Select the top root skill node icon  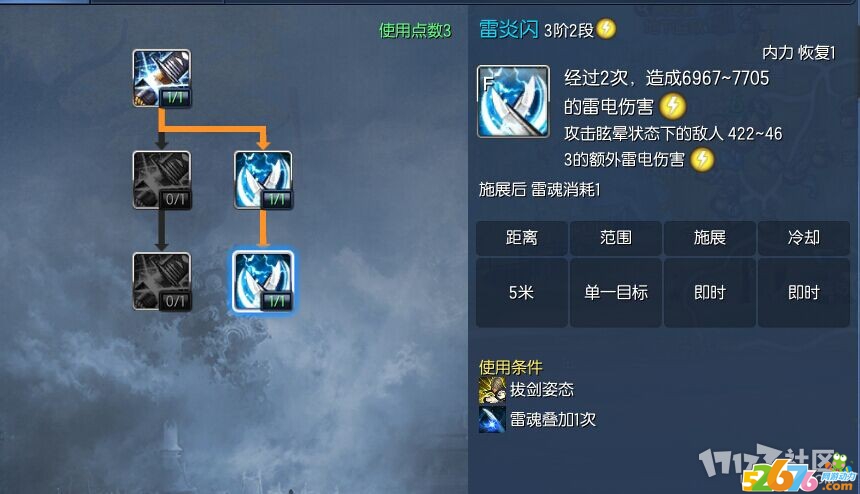[162, 78]
